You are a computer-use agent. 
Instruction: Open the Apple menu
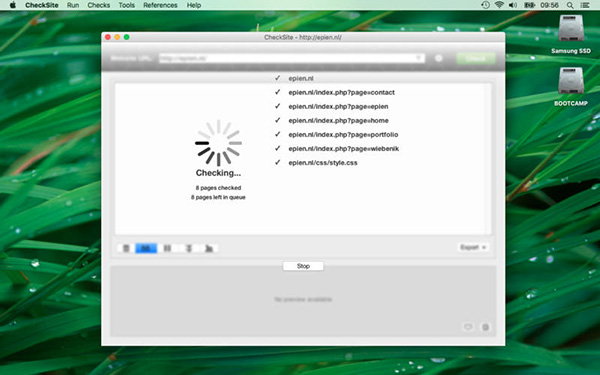13,5
